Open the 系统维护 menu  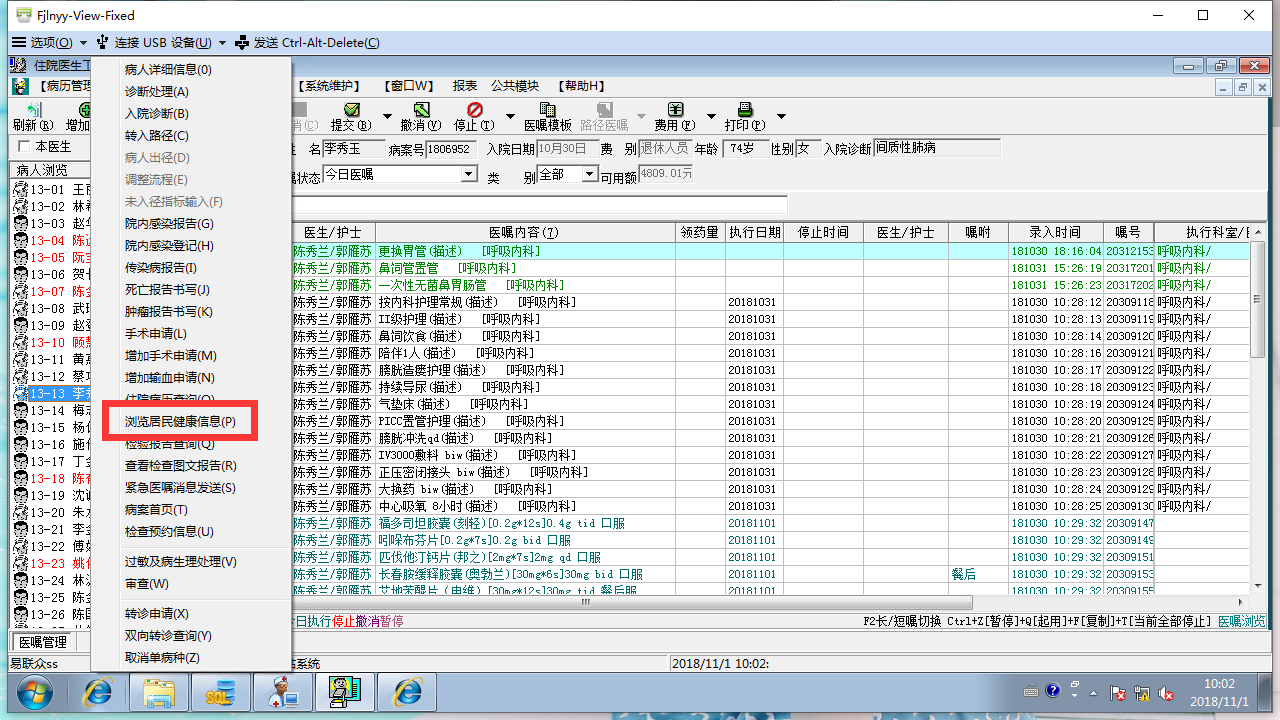tap(331, 86)
